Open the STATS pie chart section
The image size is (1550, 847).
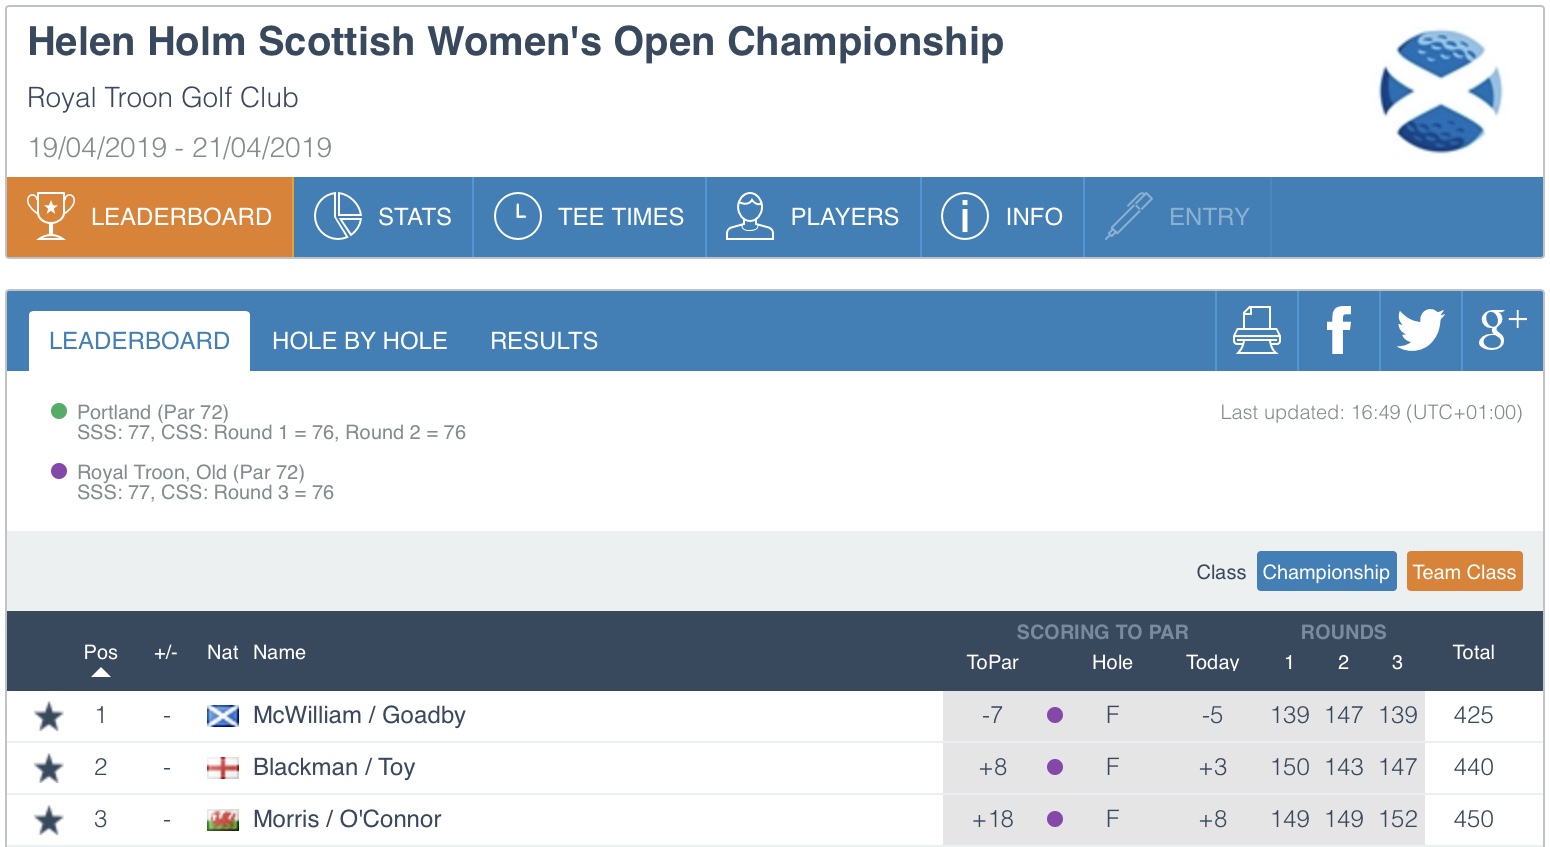point(383,217)
